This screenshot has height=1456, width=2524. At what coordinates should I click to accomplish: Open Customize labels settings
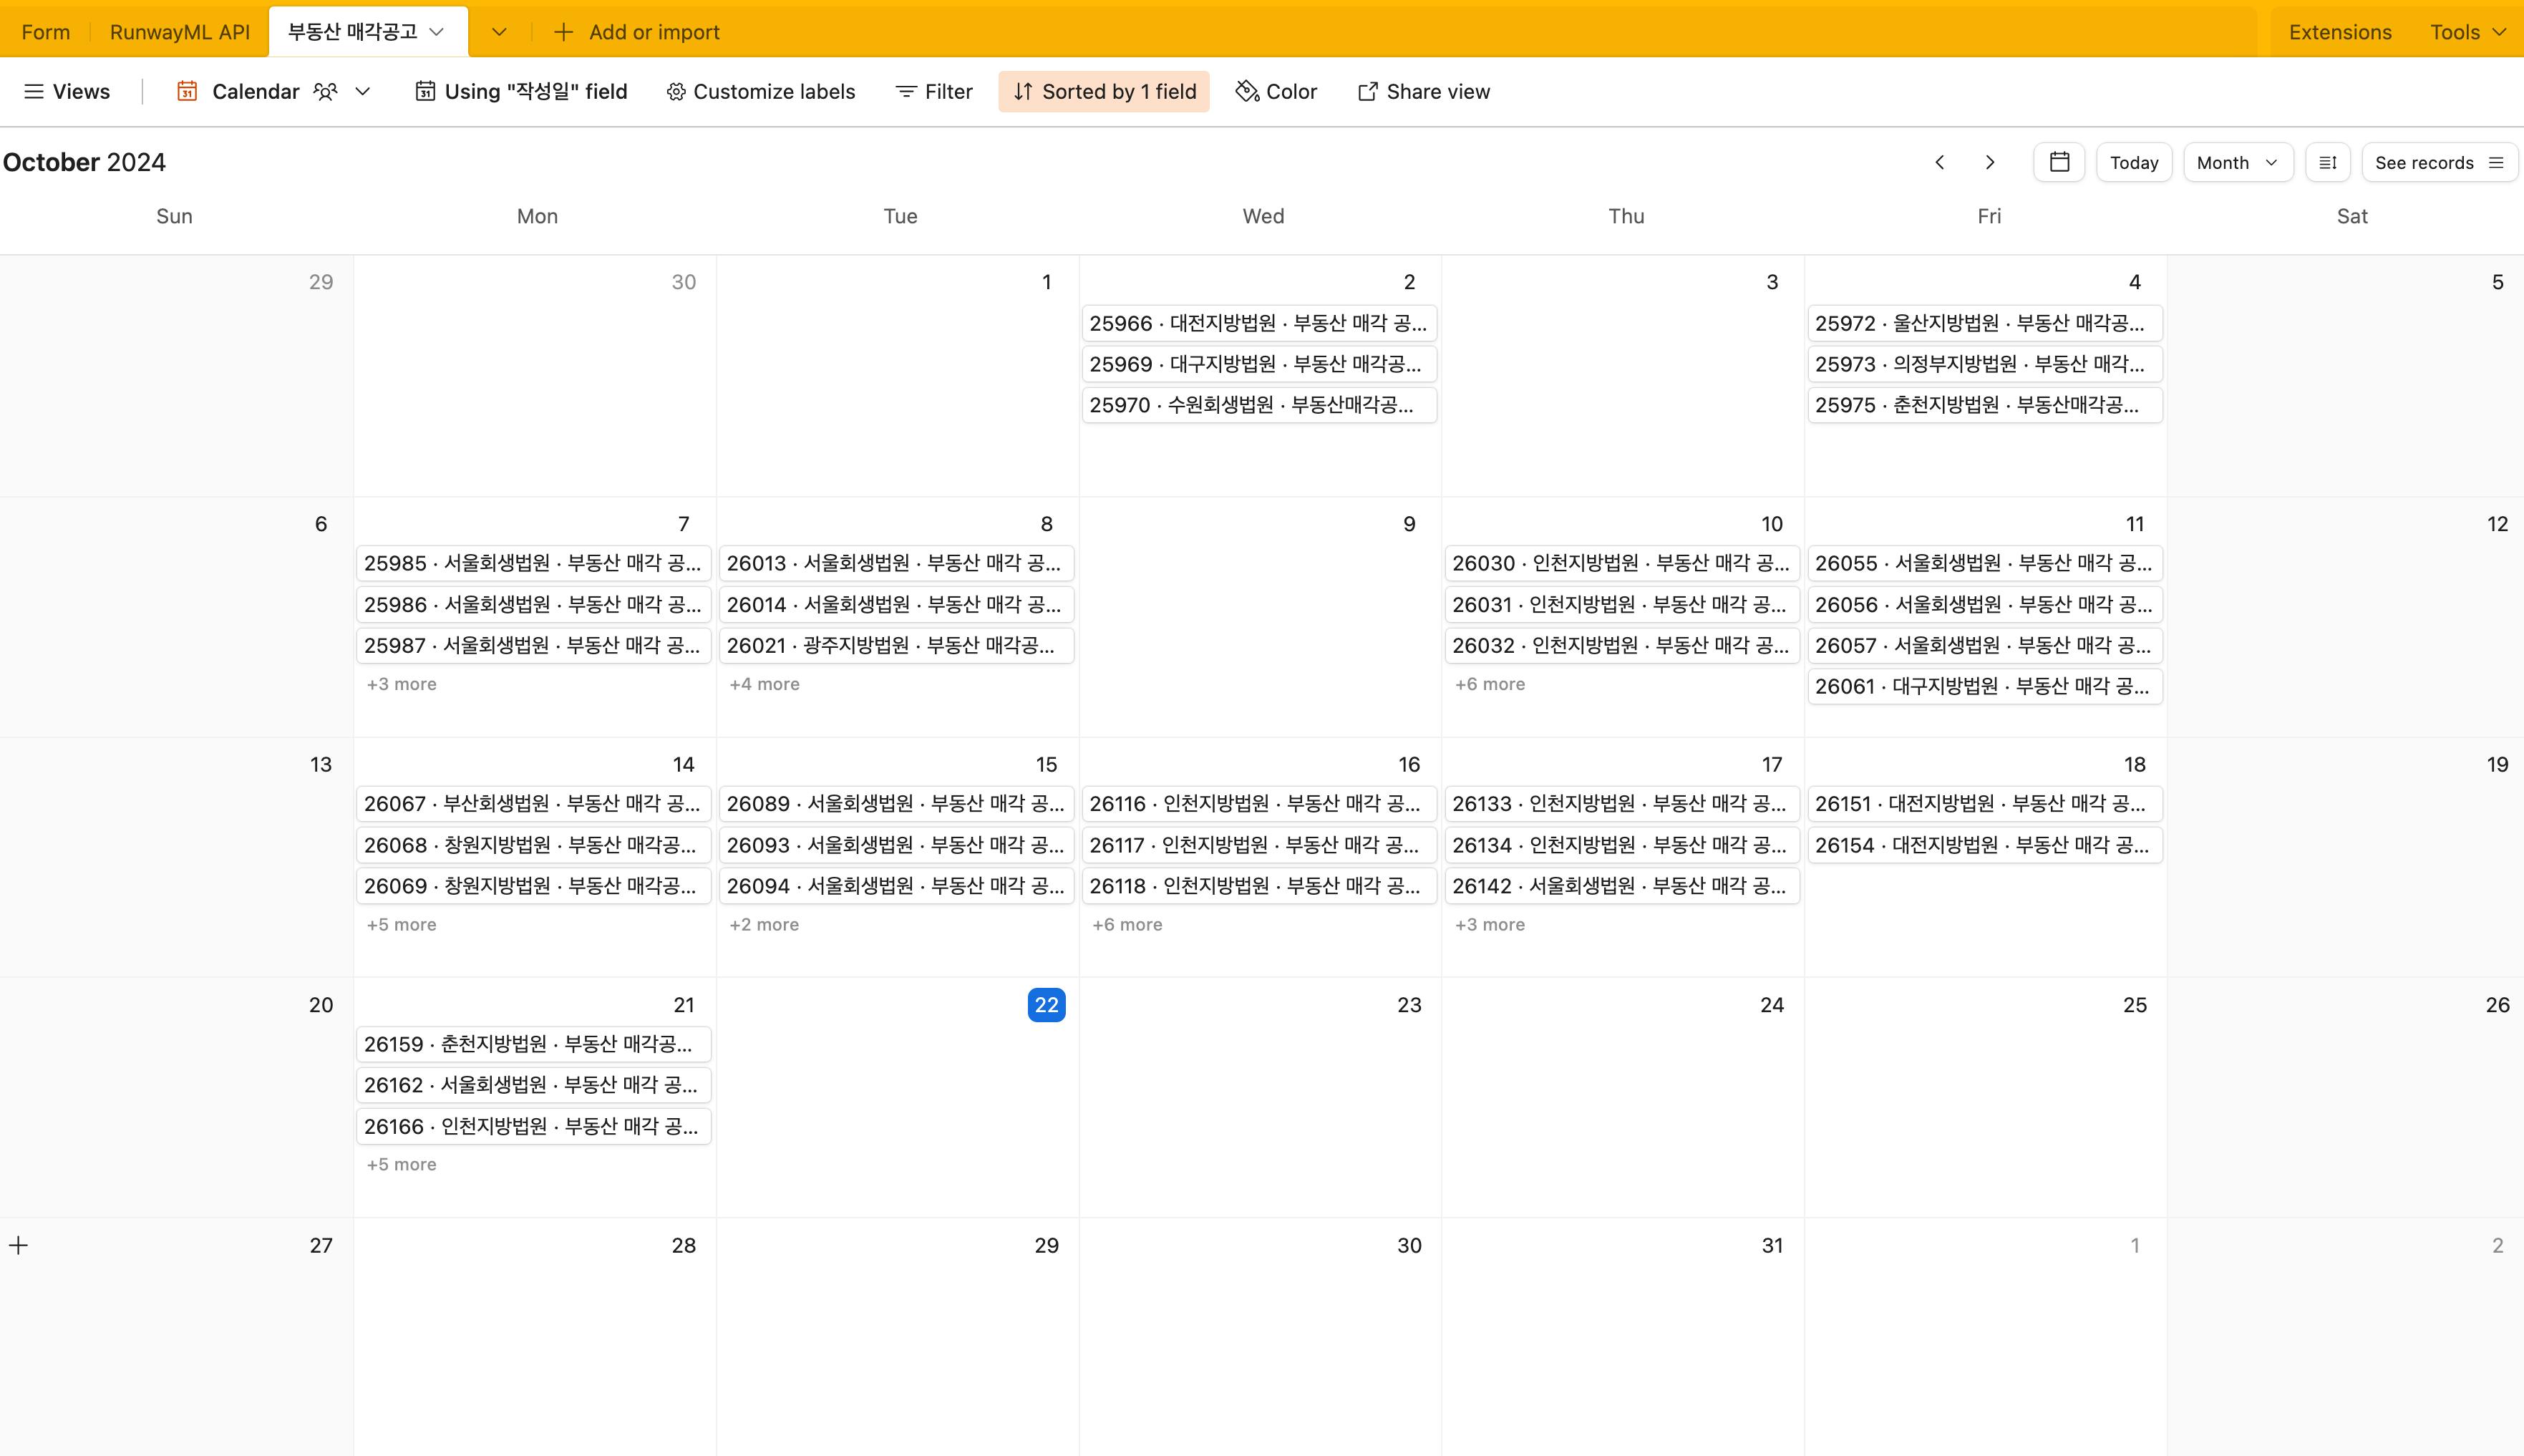[760, 91]
